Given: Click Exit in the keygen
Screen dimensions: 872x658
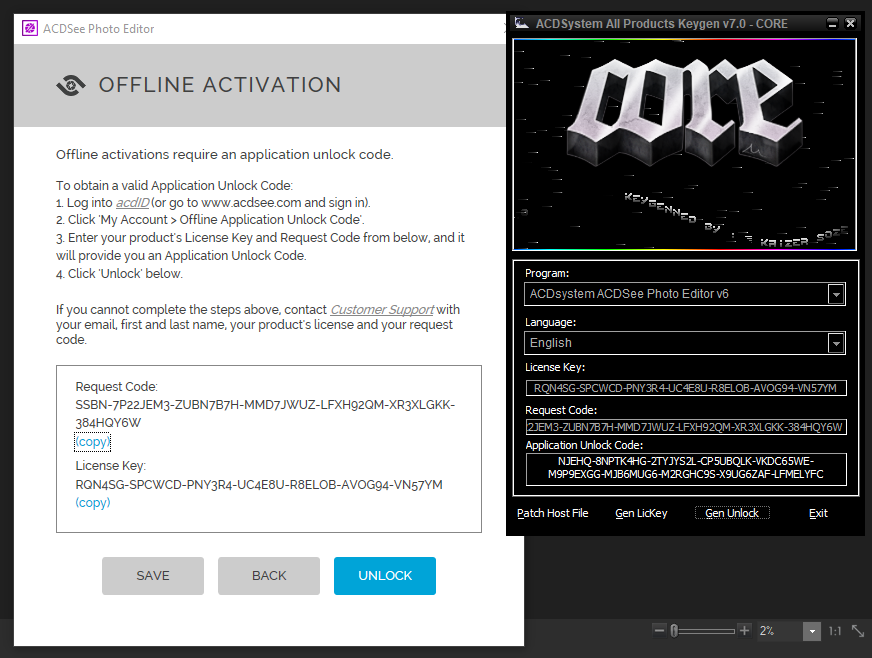Looking at the screenshot, I should (x=818, y=513).
